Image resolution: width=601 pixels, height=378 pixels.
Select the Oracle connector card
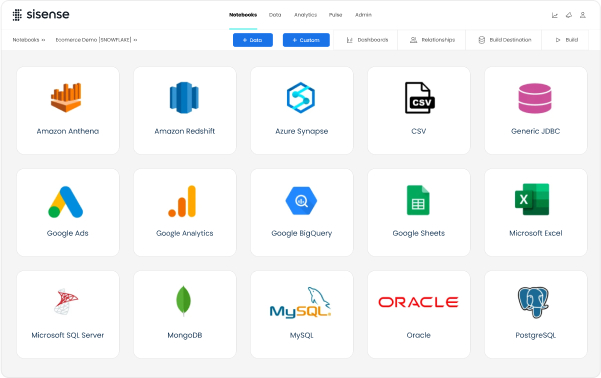click(419, 315)
